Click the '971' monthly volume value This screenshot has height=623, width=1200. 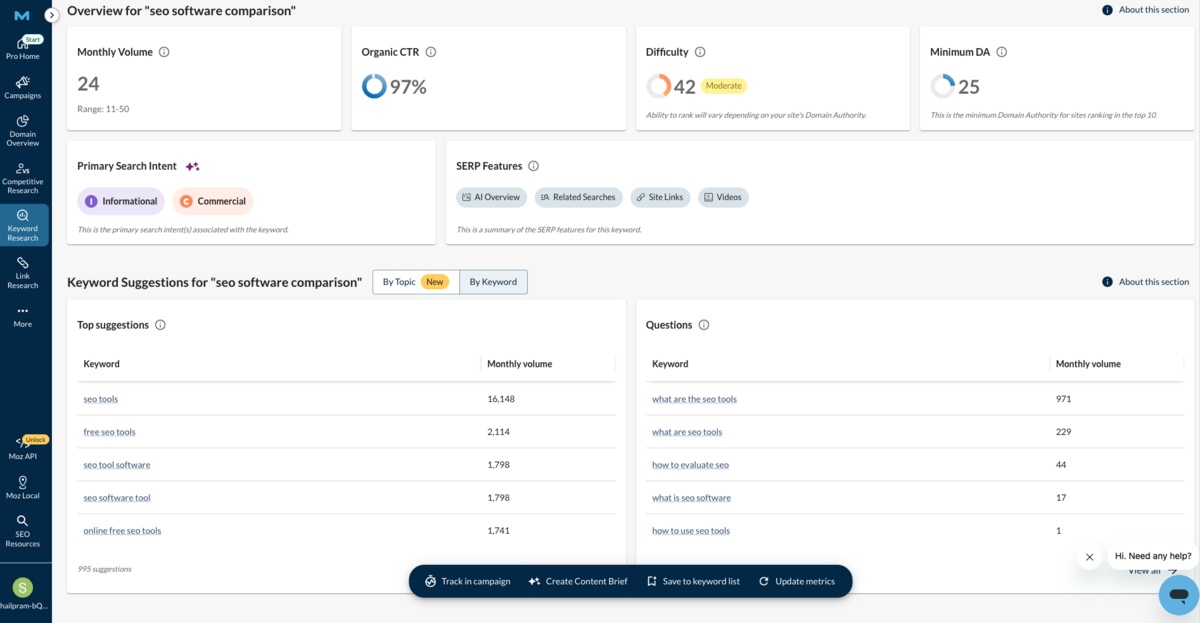point(1063,399)
